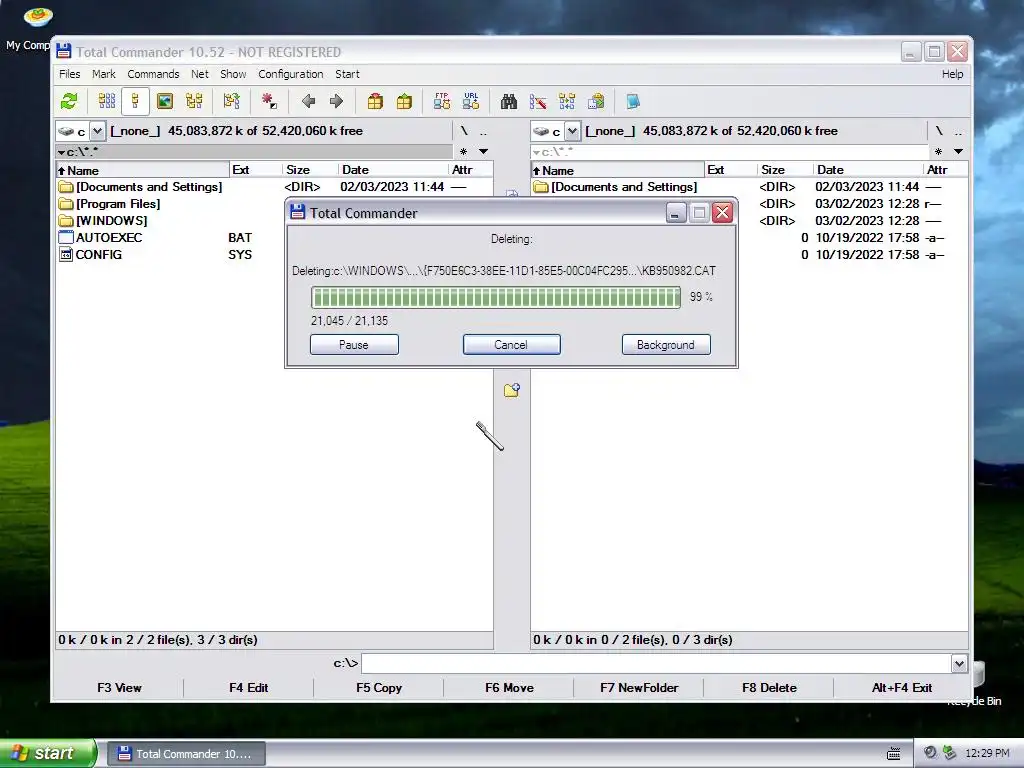The width and height of the screenshot is (1024, 768).
Task: Click Total Commander taskbar button
Action: point(186,754)
